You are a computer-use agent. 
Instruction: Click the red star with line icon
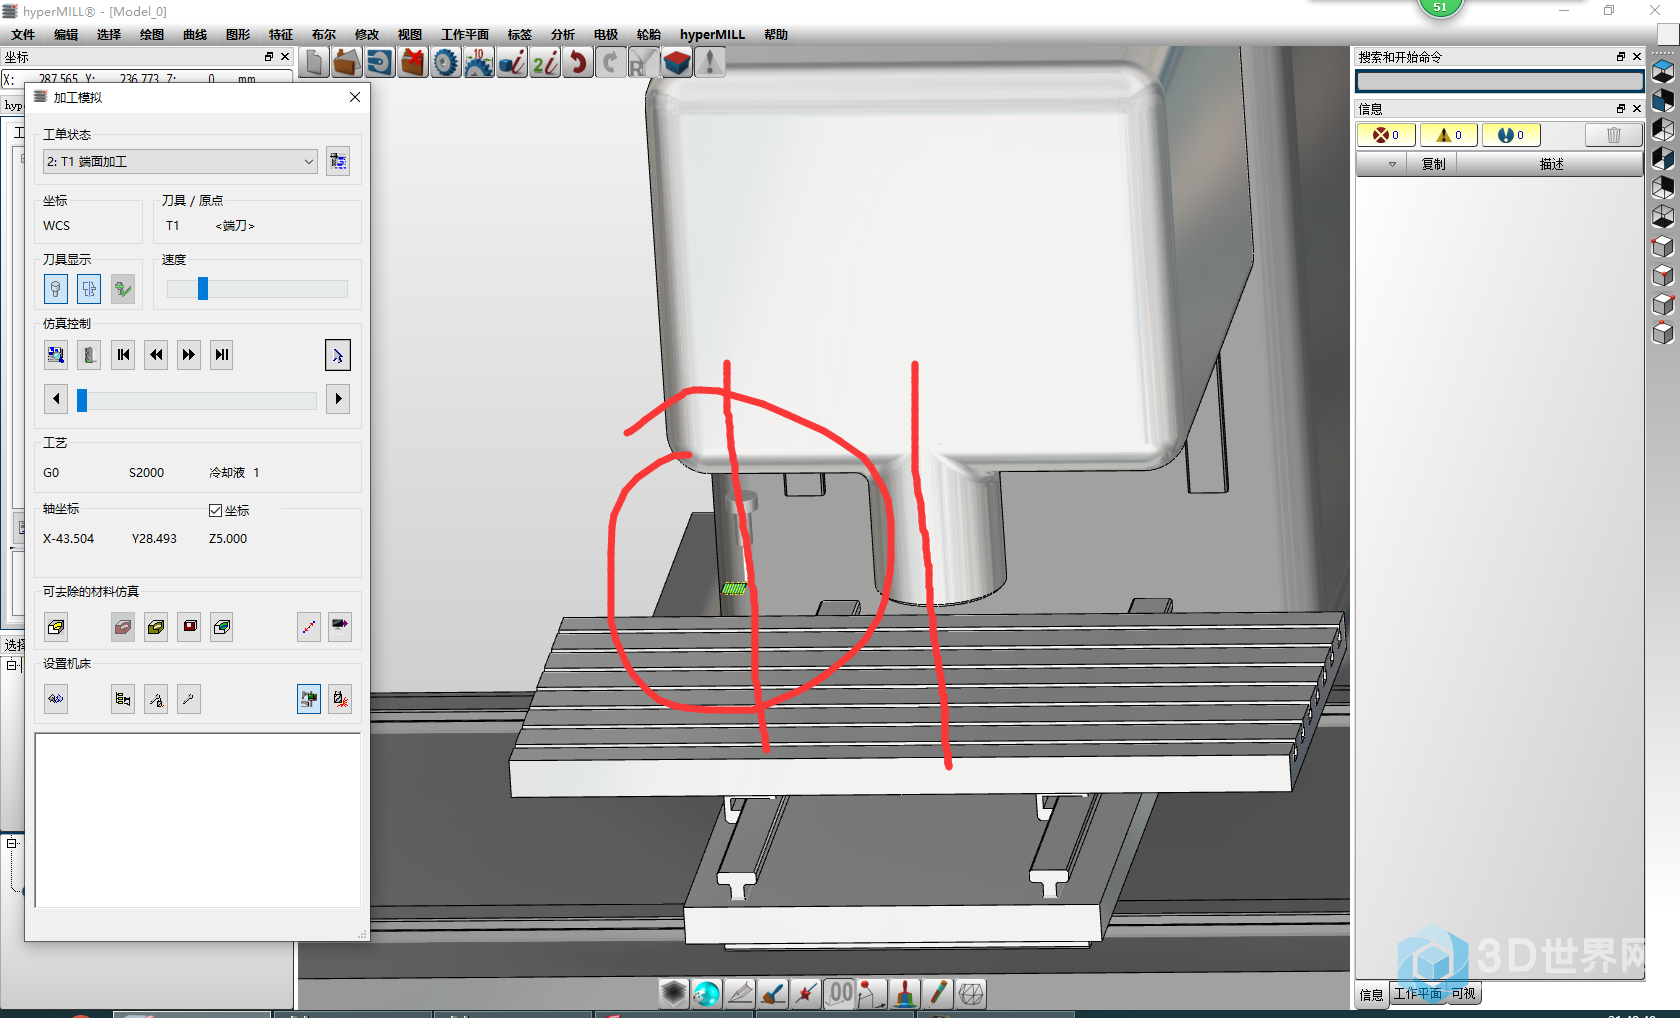pos(806,993)
